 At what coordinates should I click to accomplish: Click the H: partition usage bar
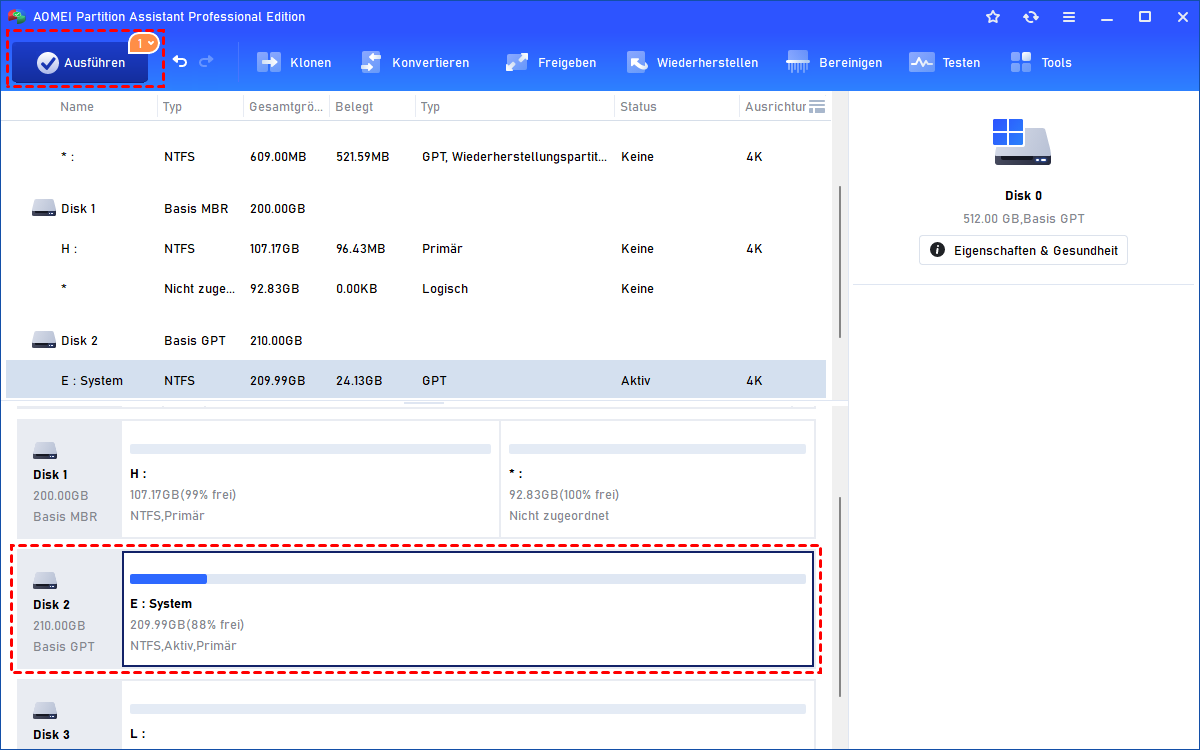[310, 449]
